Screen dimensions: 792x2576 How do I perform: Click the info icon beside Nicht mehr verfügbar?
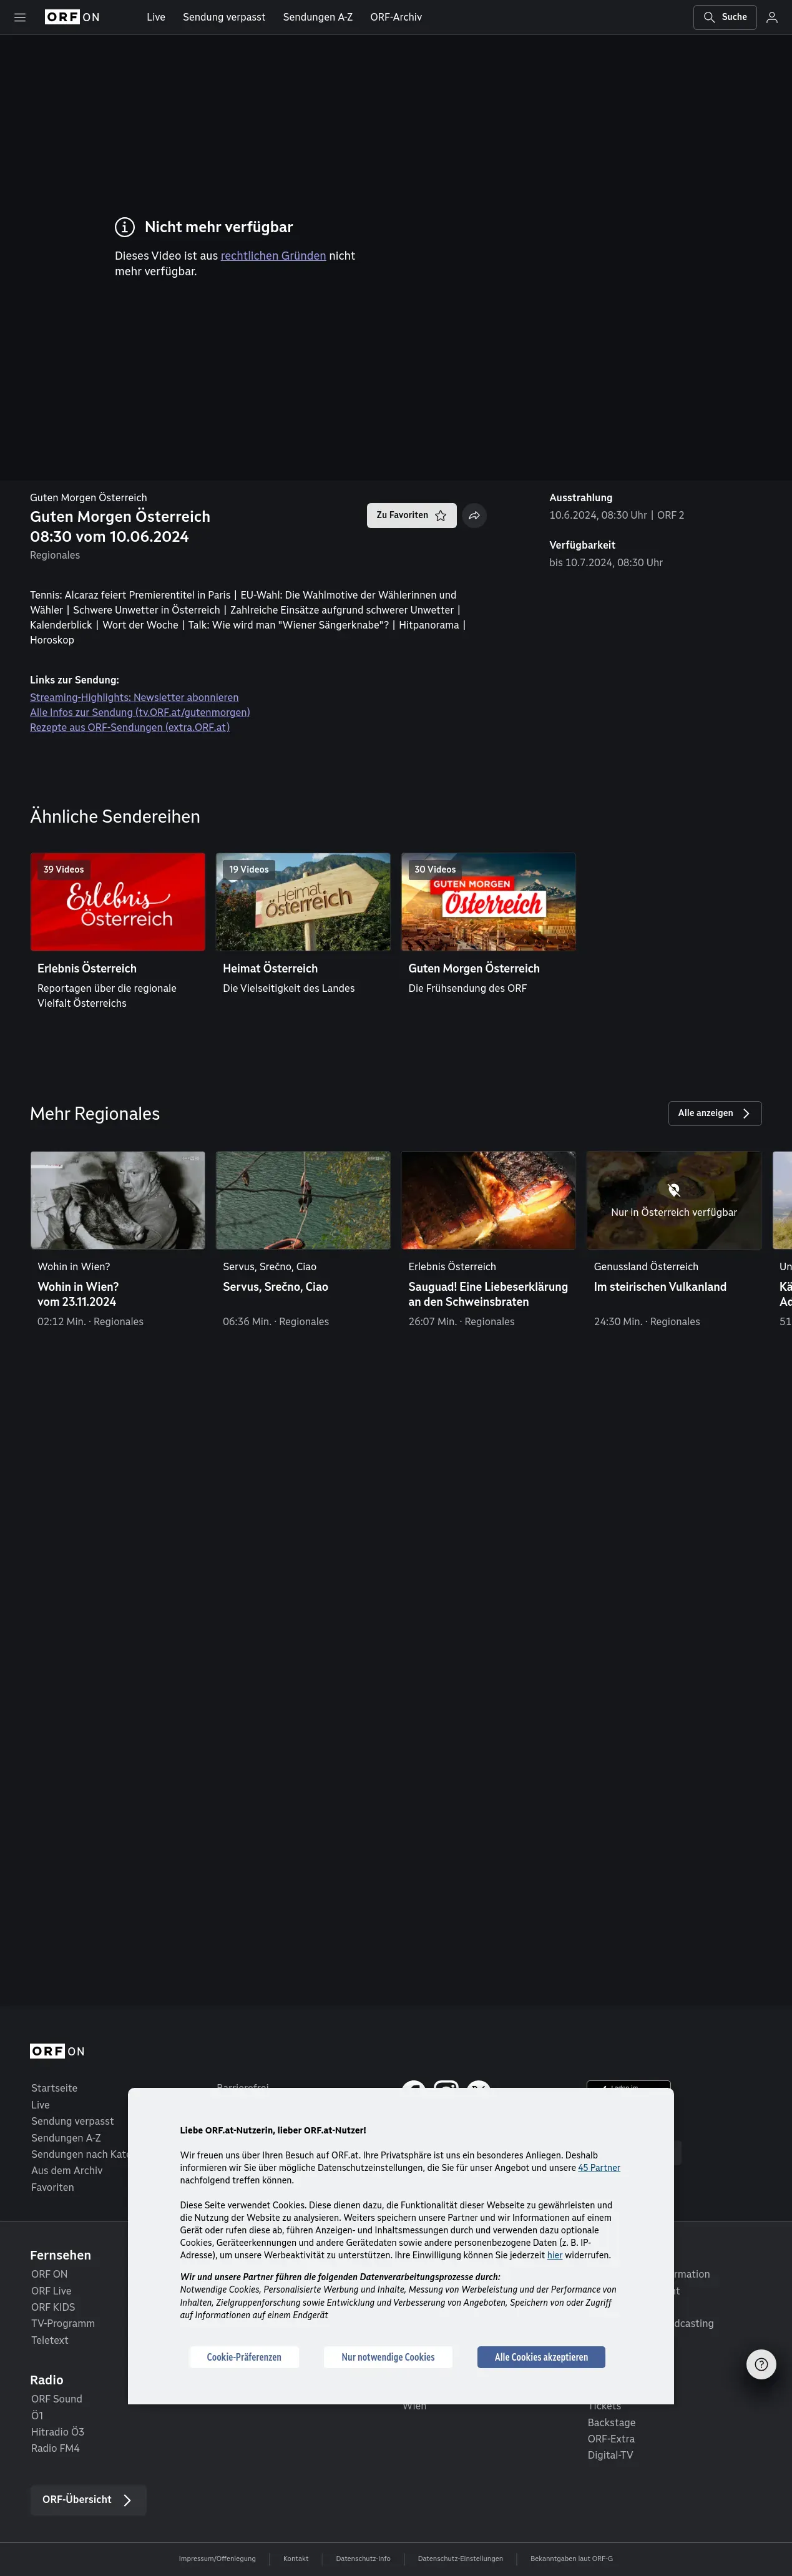click(125, 227)
